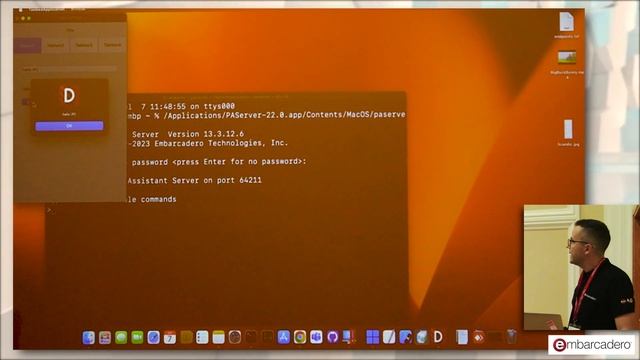The image size is (640, 360).
Task: Open the App Store from Dock
Action: coord(284,337)
